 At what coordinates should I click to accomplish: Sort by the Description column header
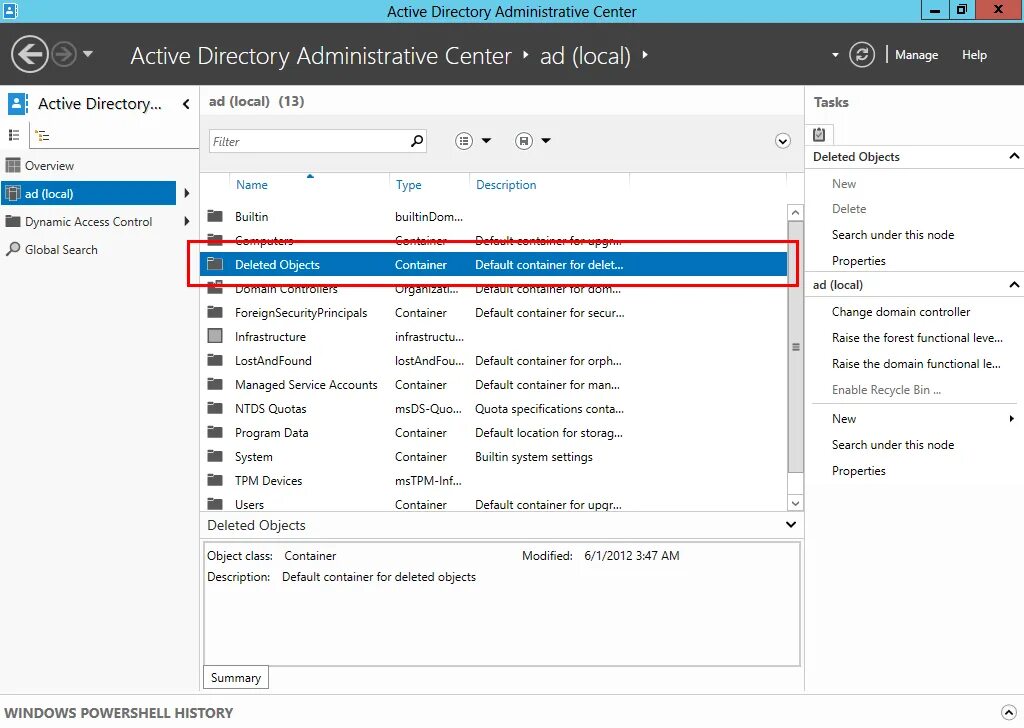click(x=505, y=185)
